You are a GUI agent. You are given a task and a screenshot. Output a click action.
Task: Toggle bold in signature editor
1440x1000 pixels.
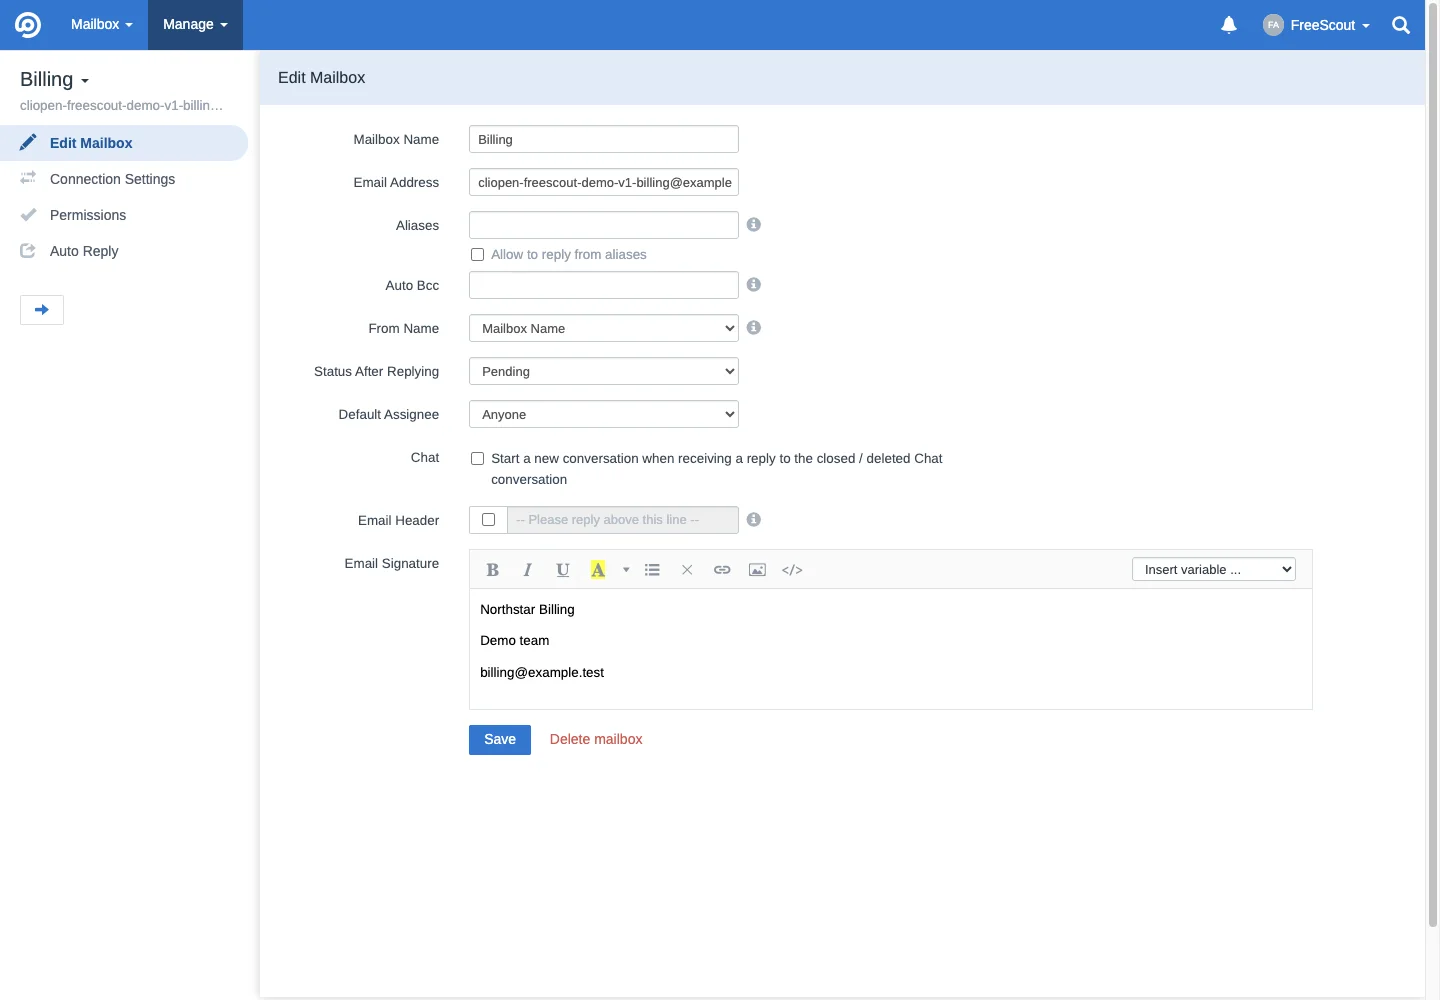492,569
